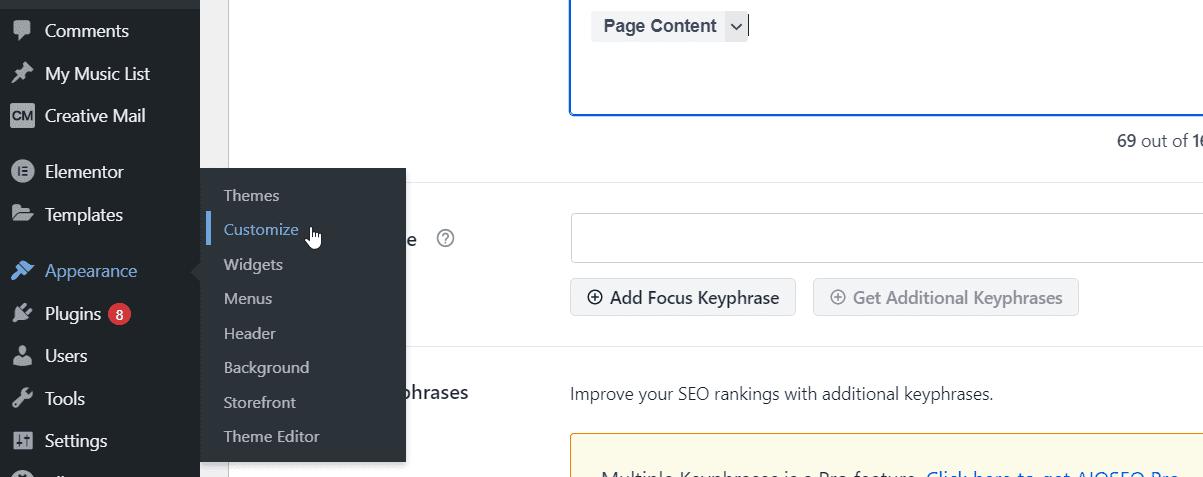Screen dimensions: 1203x477
Task: Click the Settings sliders icon
Action: 22,441
